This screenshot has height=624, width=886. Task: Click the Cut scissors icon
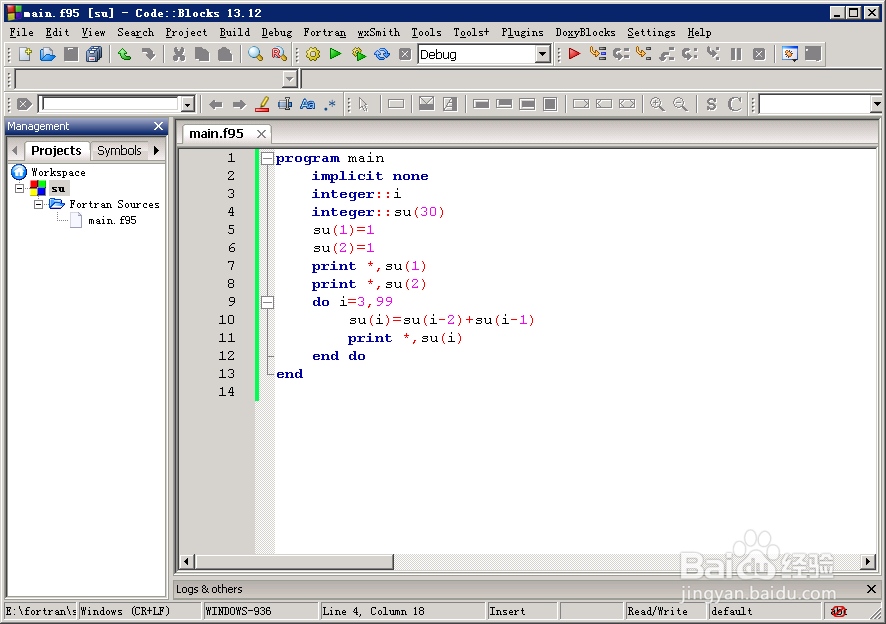(179, 54)
